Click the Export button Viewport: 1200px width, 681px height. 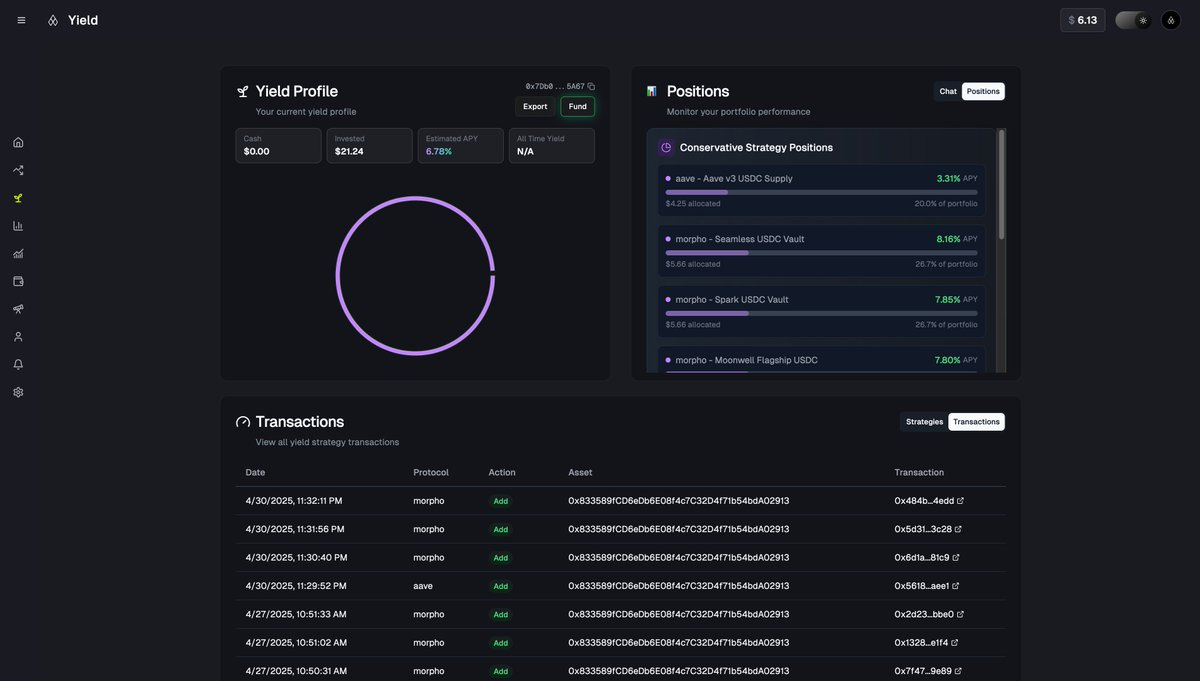[x=535, y=107]
